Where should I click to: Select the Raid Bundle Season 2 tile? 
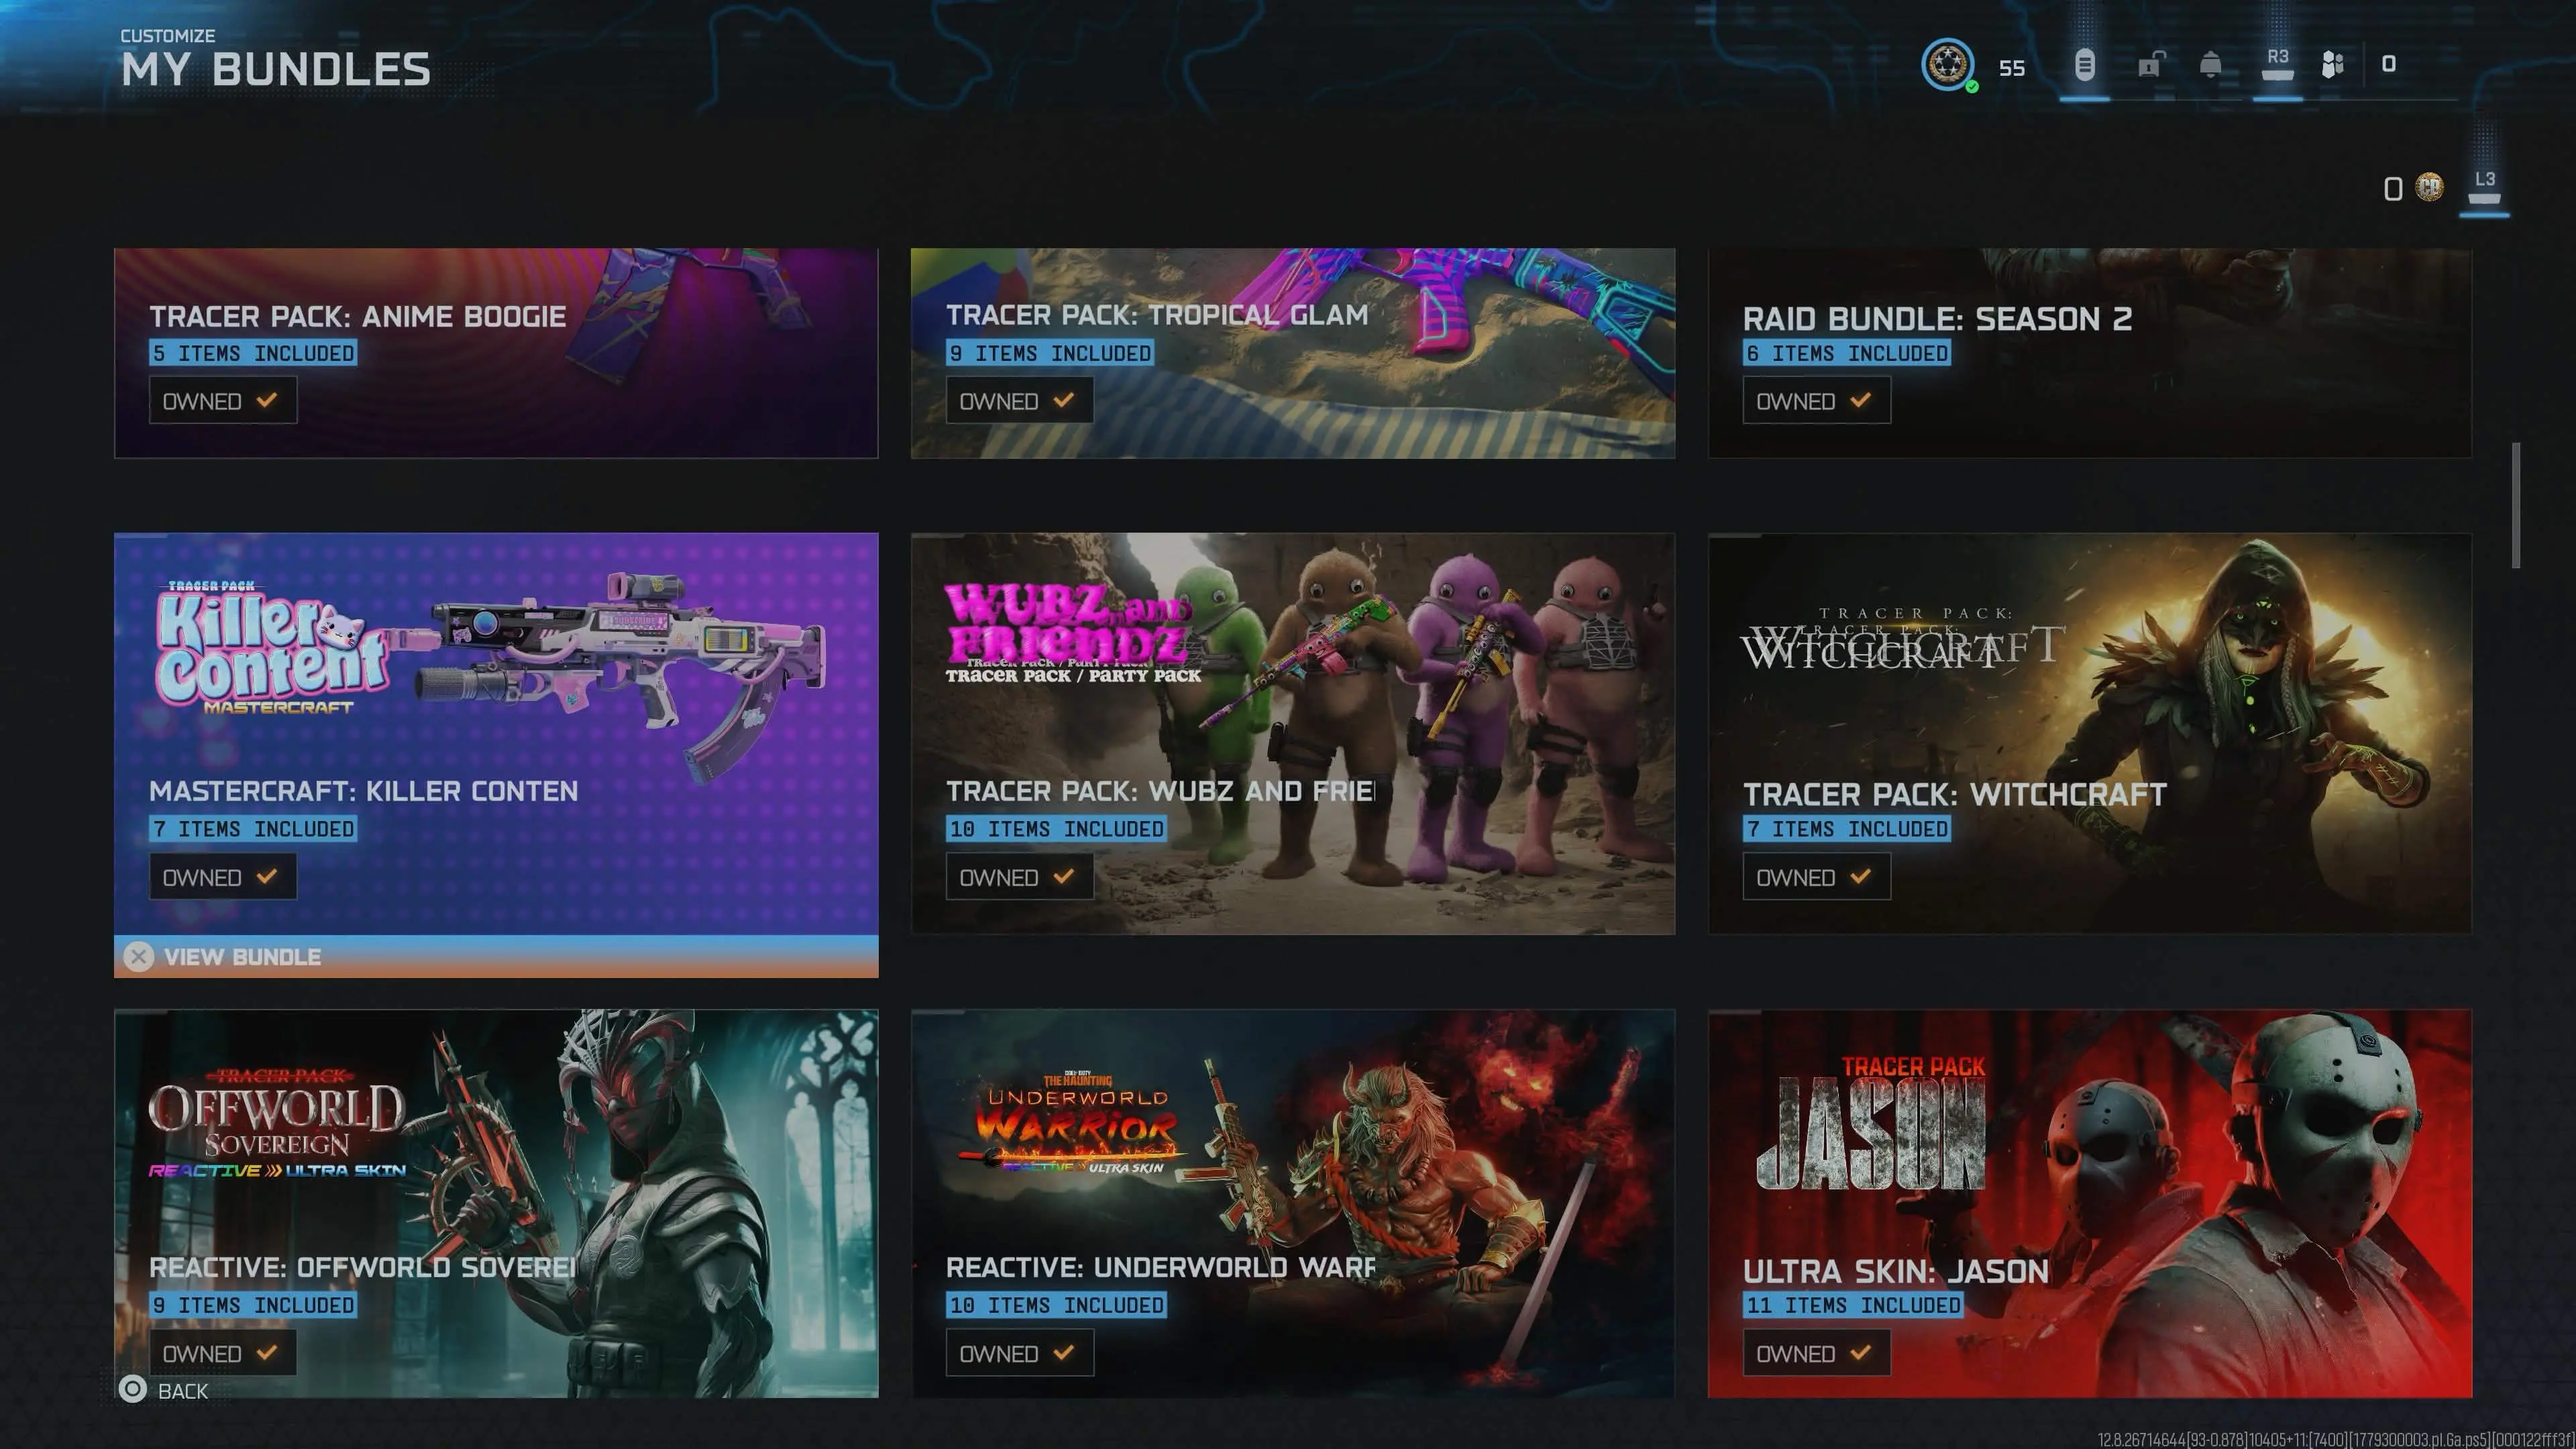coord(2090,353)
